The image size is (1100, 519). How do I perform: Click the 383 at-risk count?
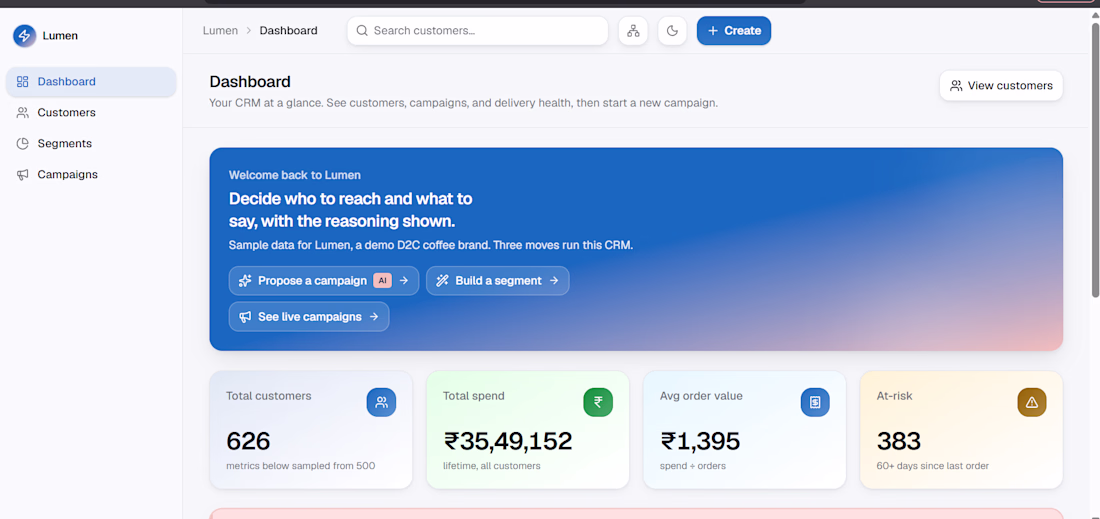pos(899,441)
